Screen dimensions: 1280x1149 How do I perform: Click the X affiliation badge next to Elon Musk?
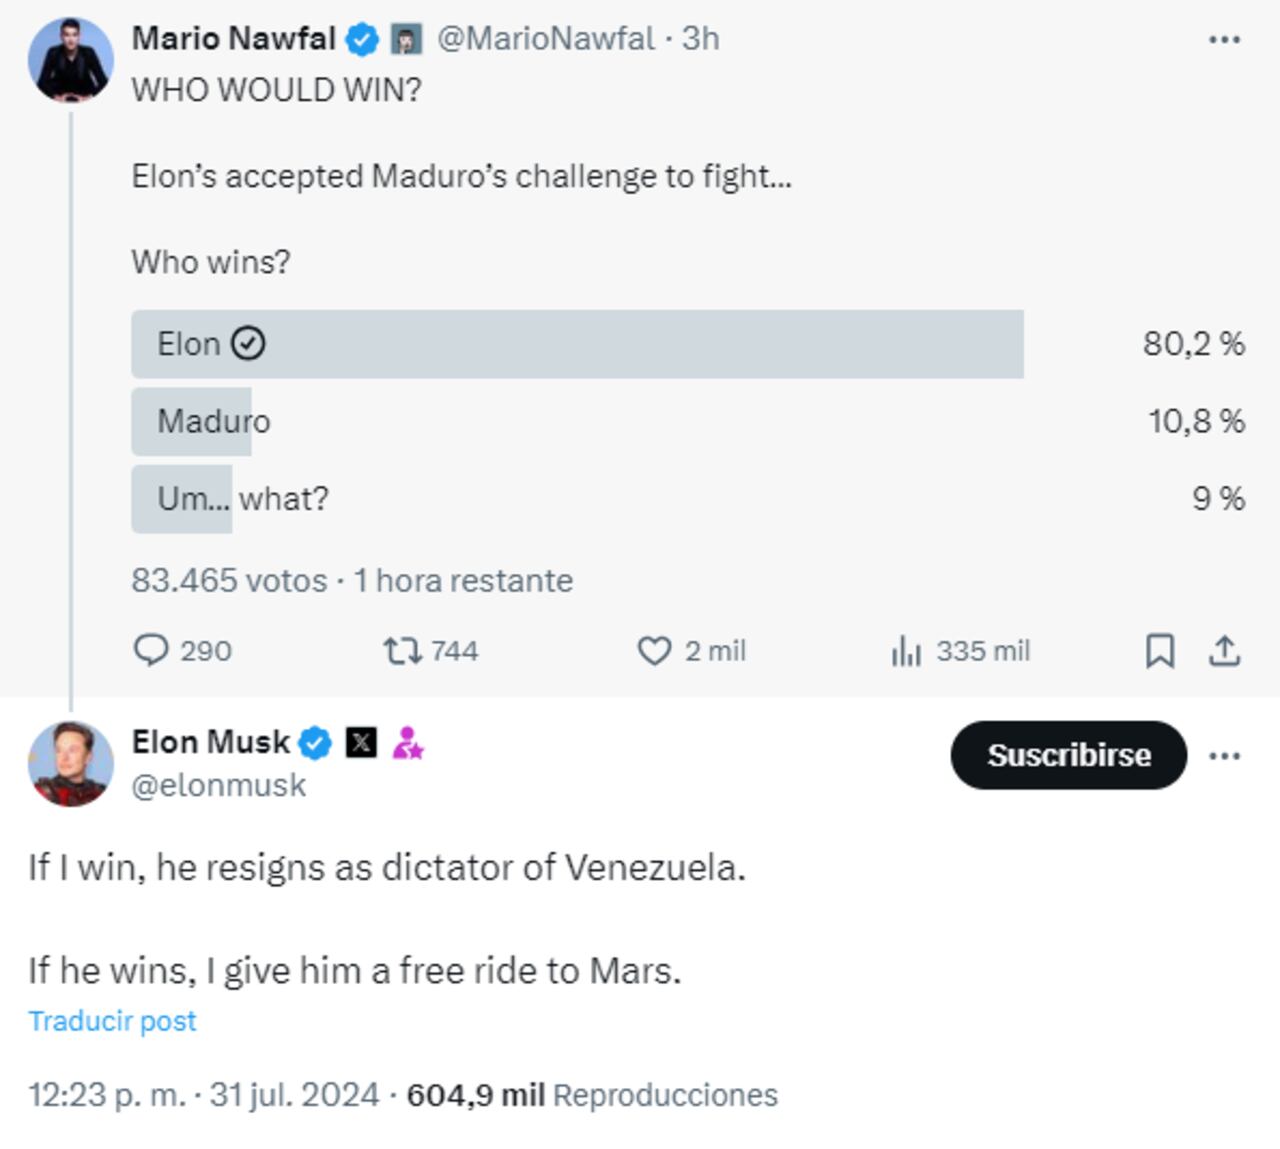click(360, 742)
